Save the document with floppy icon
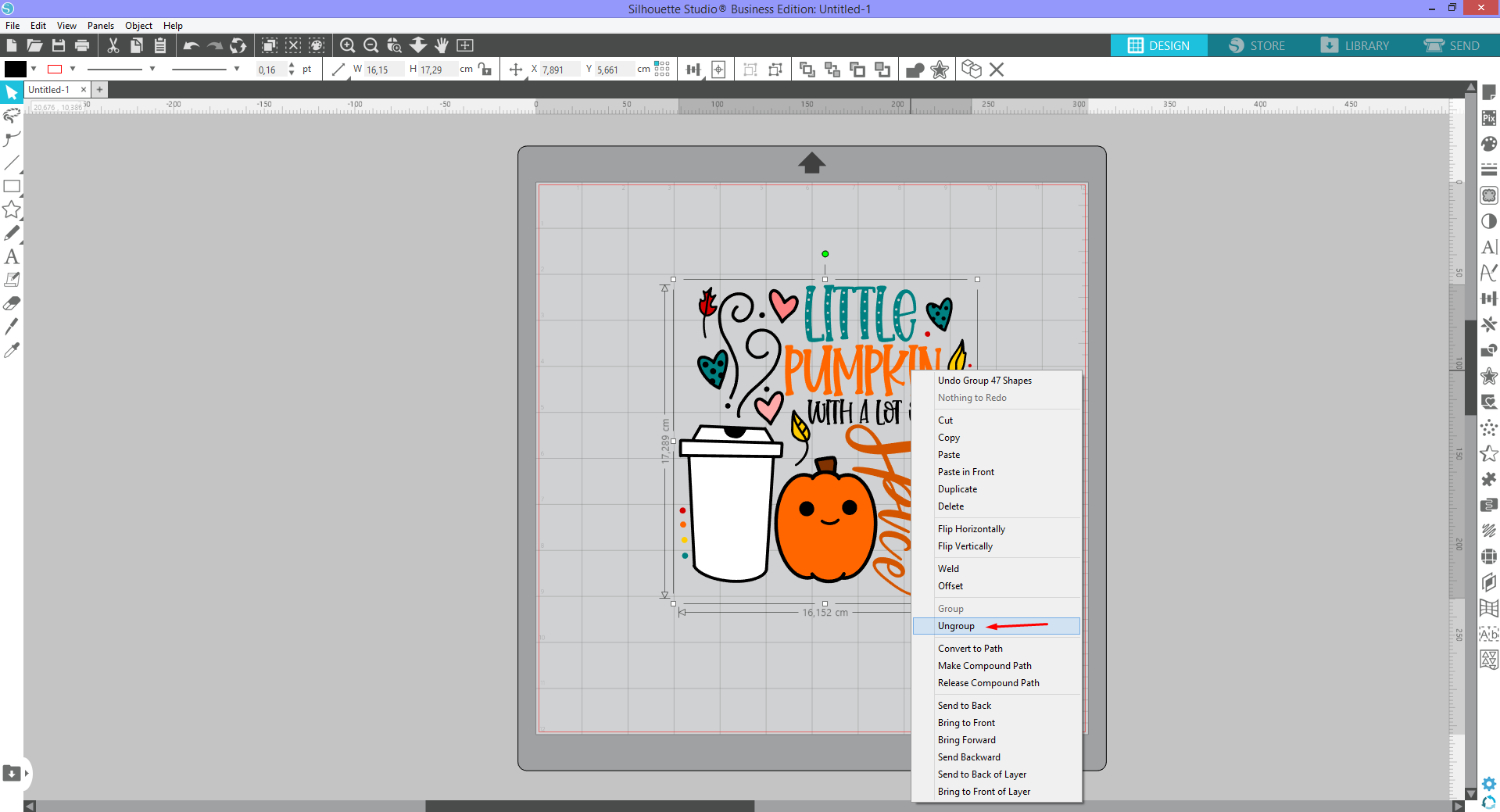 pyautogui.click(x=59, y=46)
